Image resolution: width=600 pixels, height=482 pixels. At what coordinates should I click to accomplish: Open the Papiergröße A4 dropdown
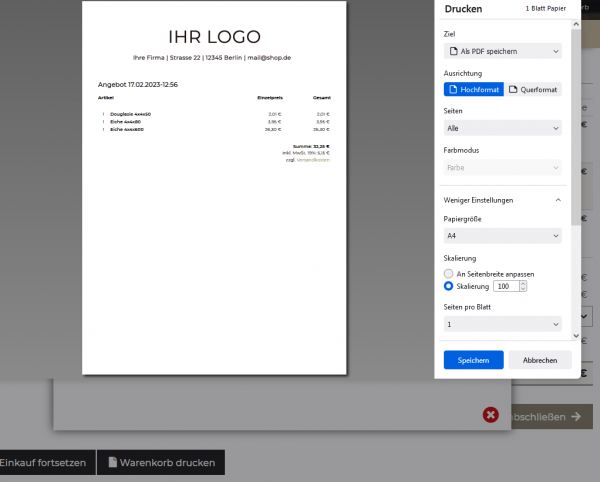(502, 236)
